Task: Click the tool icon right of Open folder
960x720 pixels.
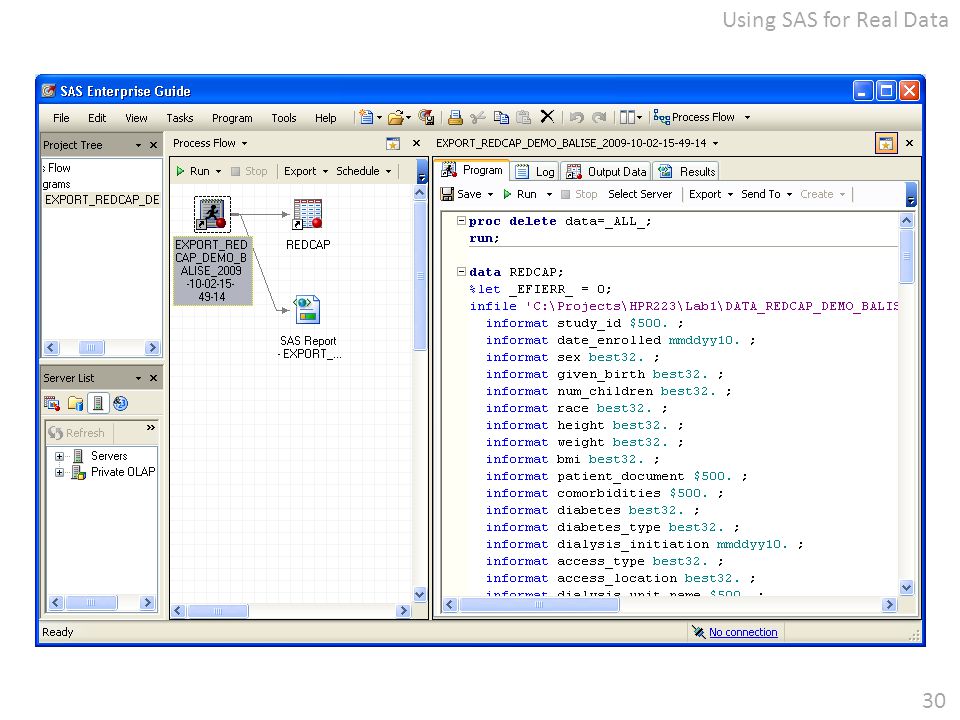Action: 426,117
